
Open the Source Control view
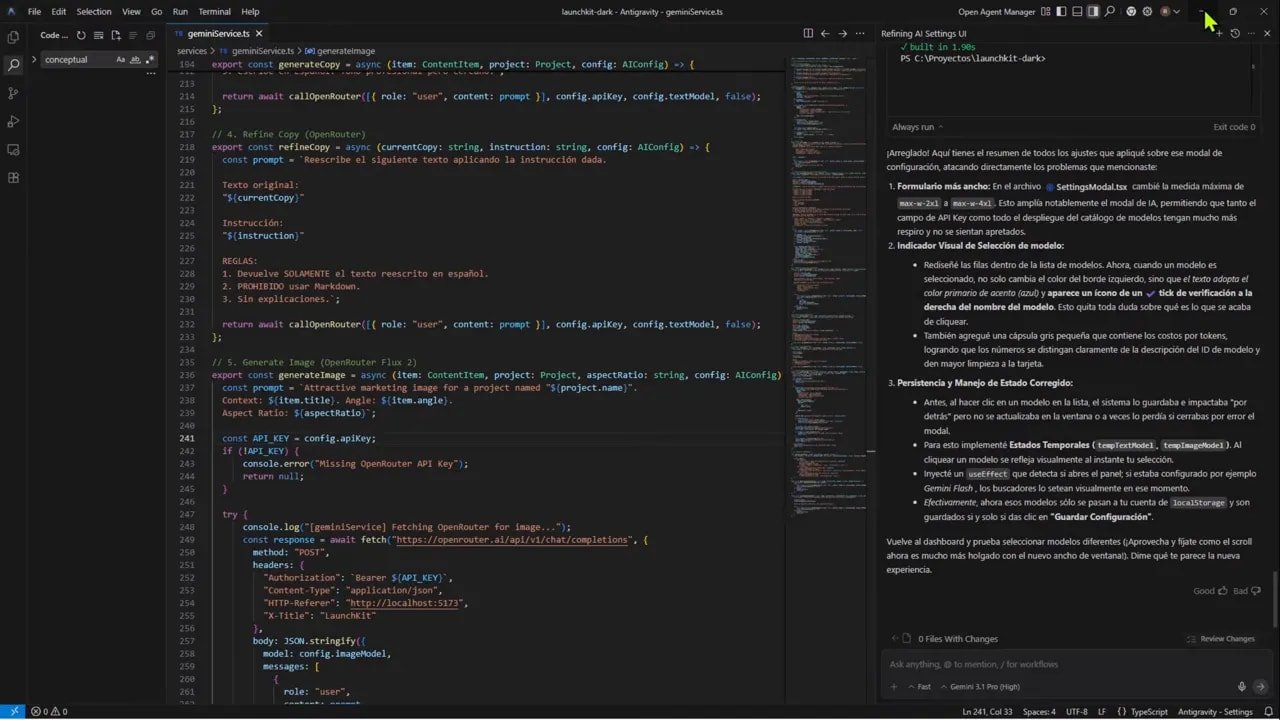click(13, 91)
